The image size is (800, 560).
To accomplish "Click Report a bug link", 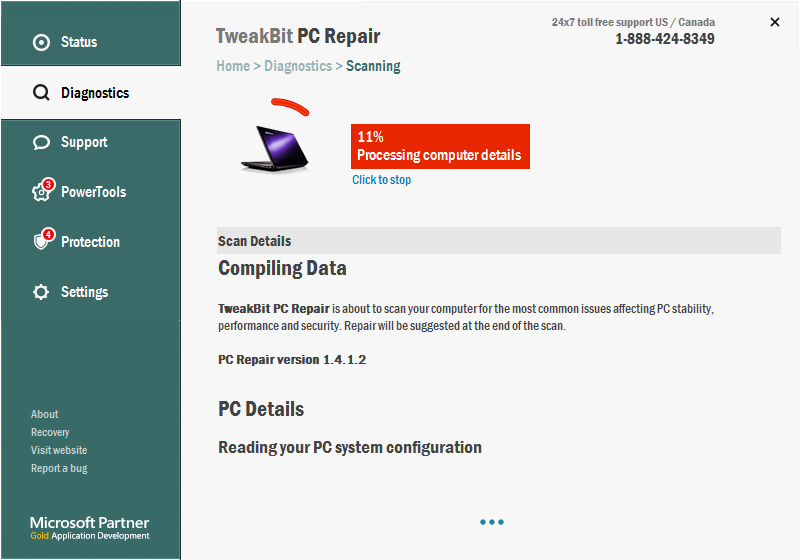I will coord(59,468).
